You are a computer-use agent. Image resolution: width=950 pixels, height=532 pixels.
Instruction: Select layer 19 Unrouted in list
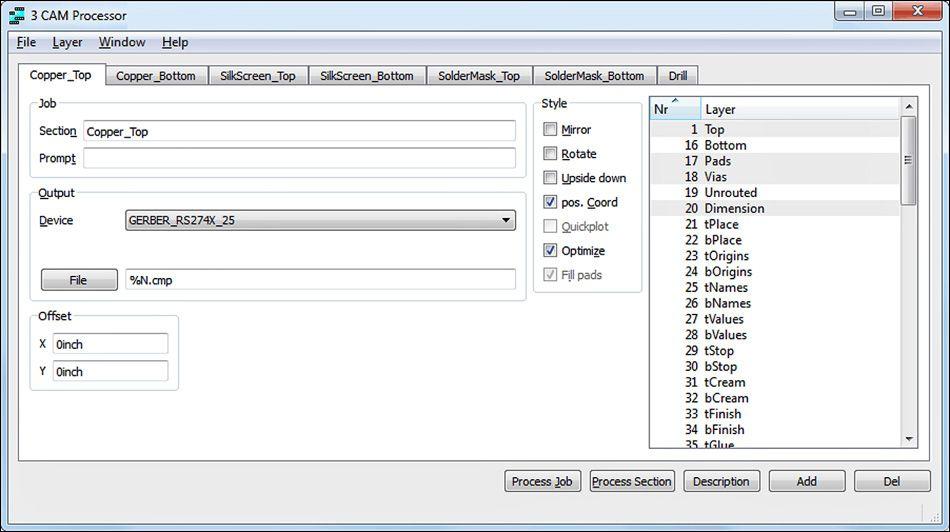click(x=776, y=192)
